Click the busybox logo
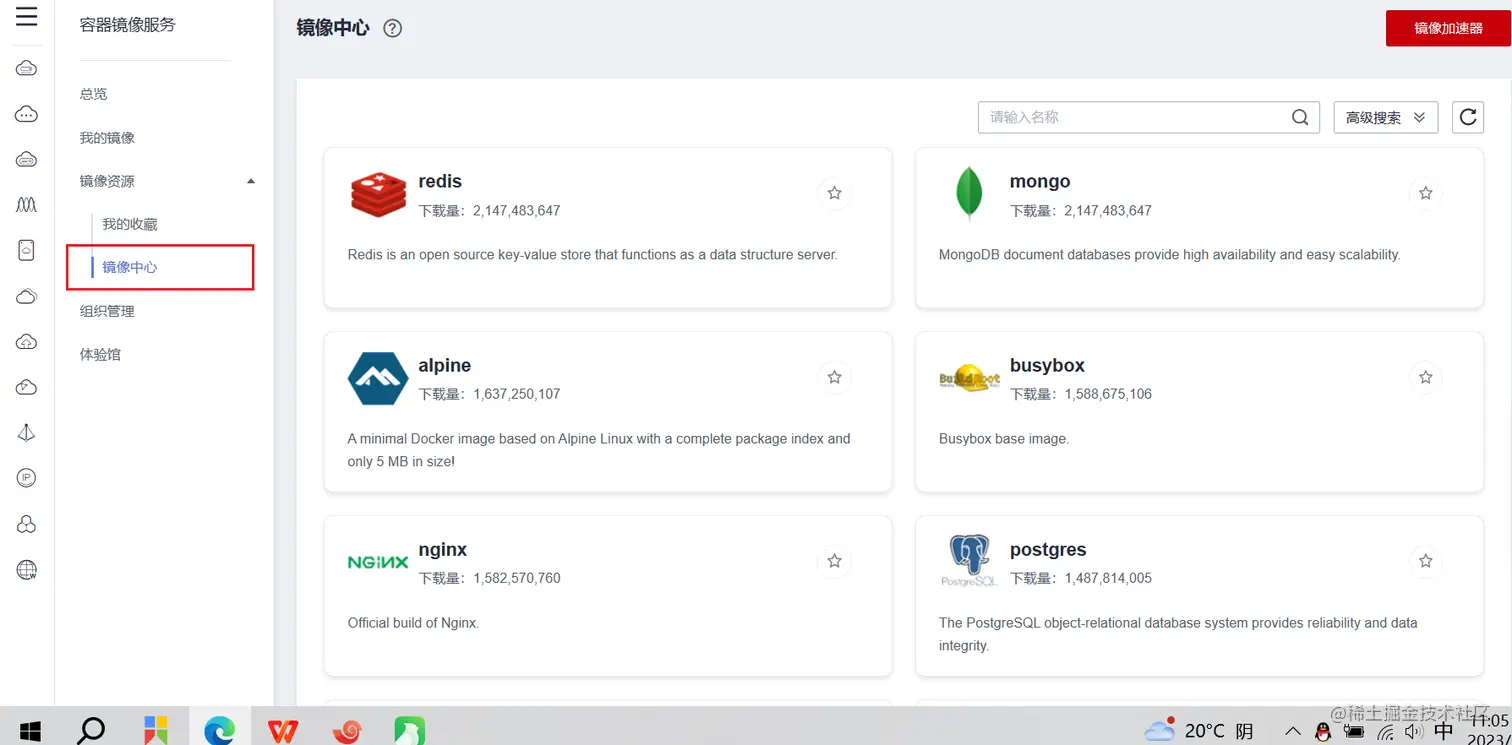 click(x=969, y=378)
